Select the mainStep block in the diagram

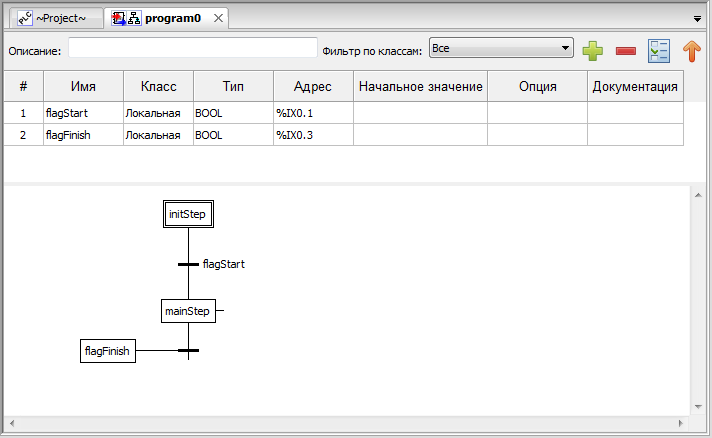(188, 311)
